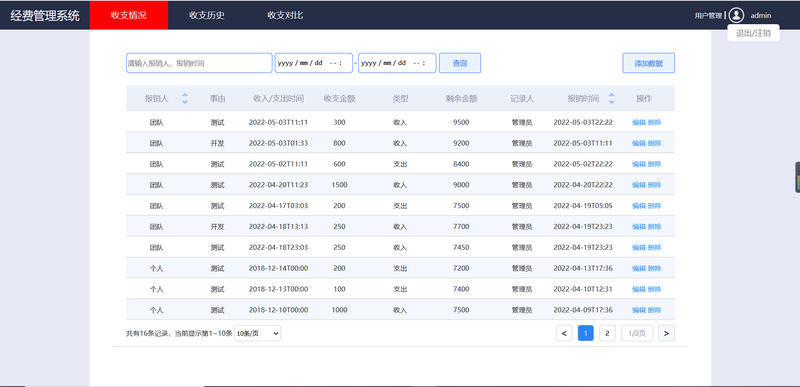Viewport: 800px width, 387px height.
Task: Select 退出/注销 option
Action: 753,33
